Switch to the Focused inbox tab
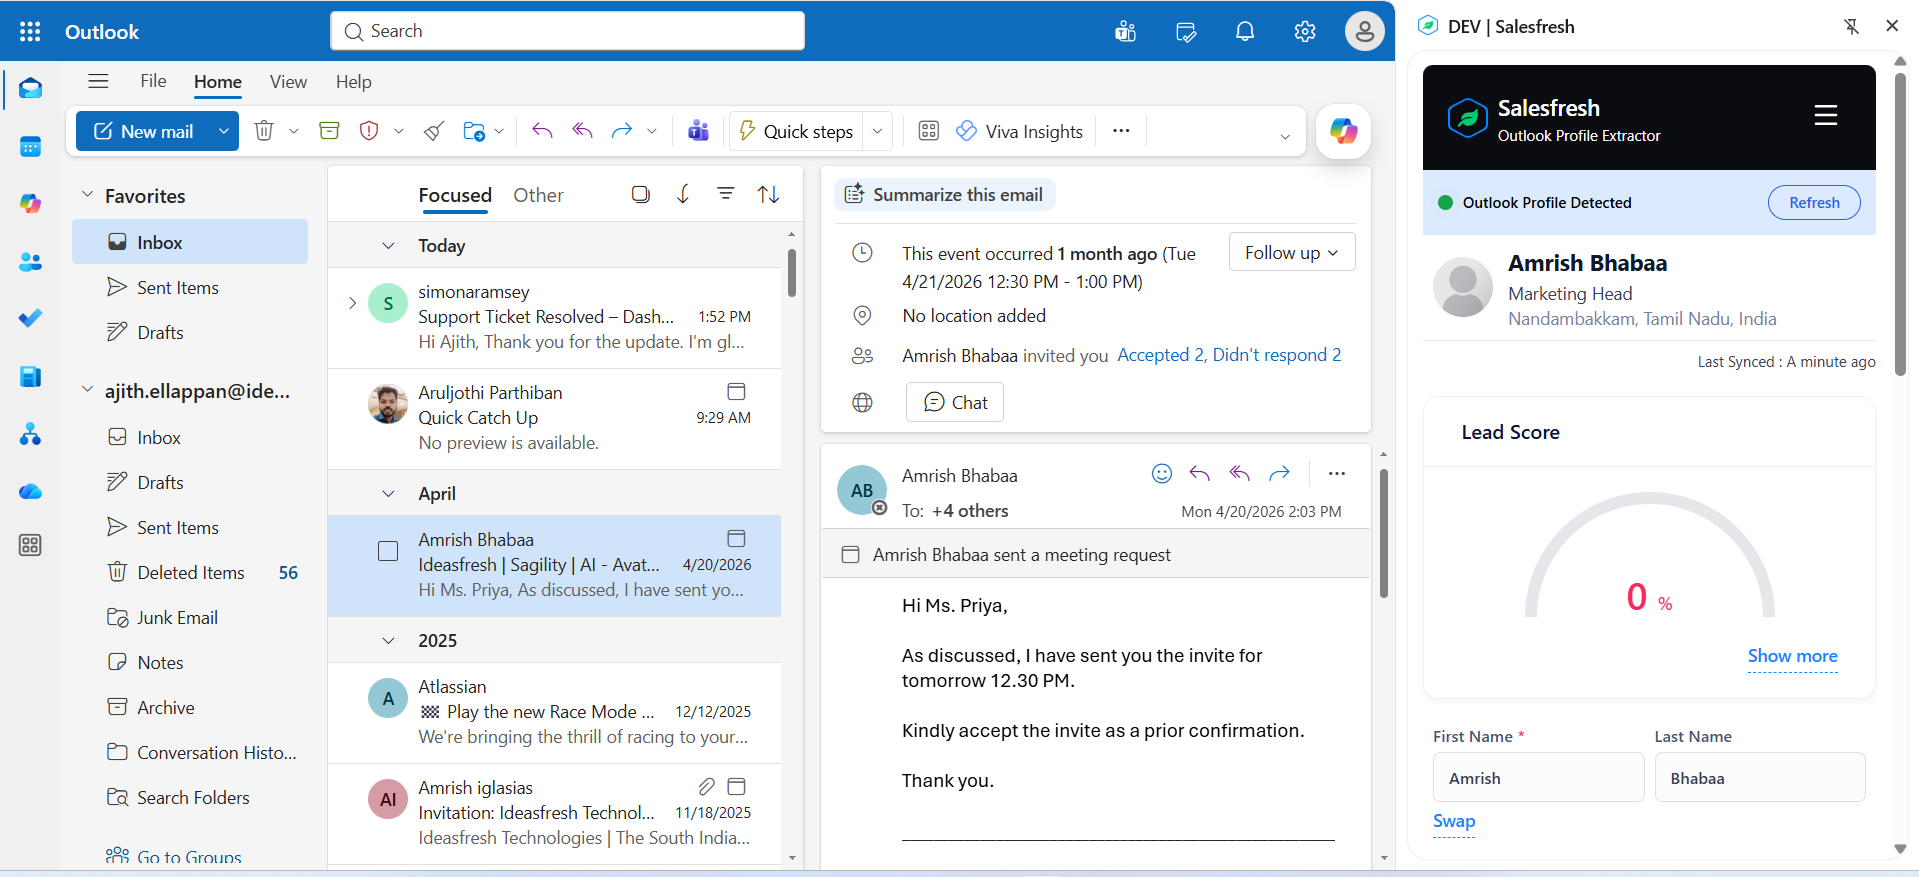 click(x=455, y=195)
